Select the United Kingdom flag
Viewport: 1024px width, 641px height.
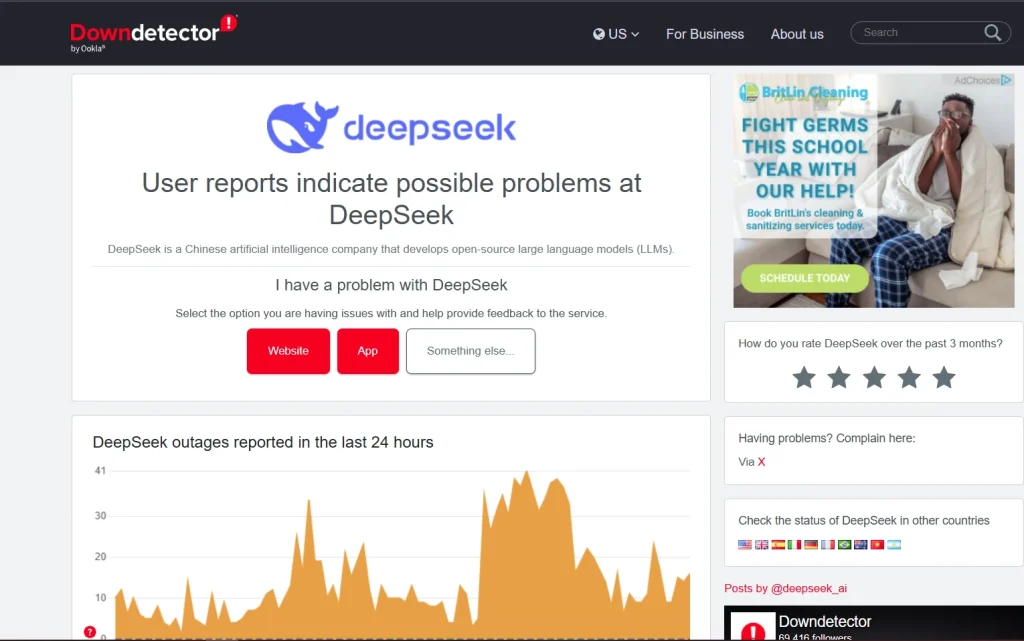pos(761,544)
